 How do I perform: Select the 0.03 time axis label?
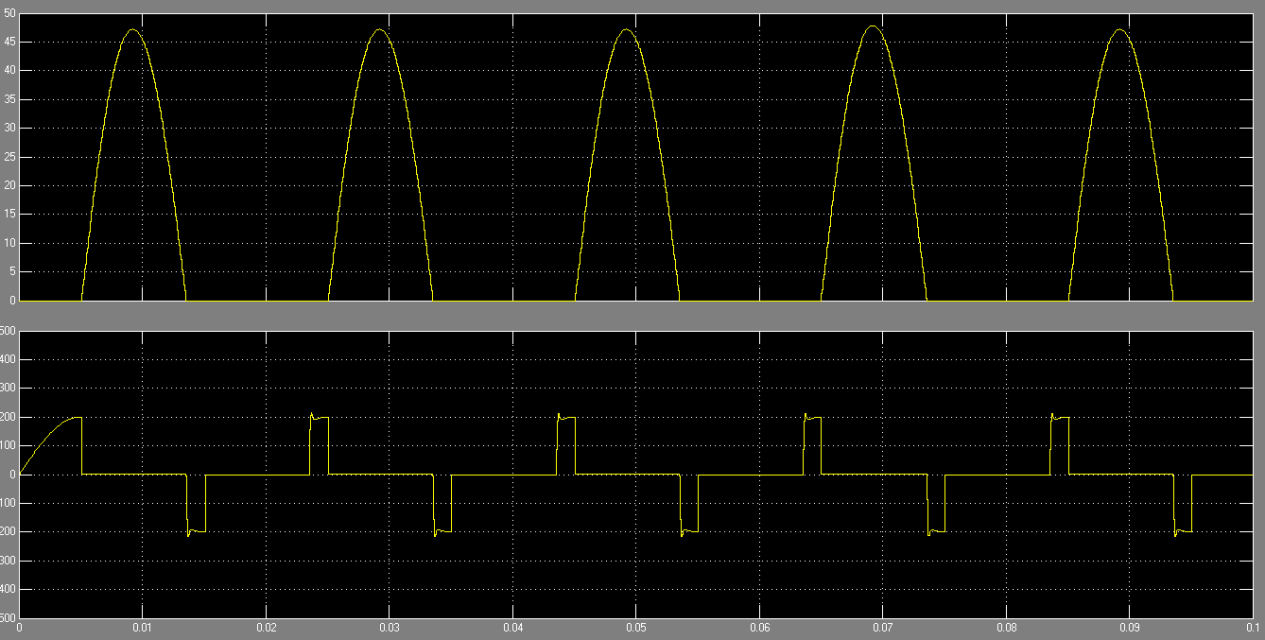(389, 629)
